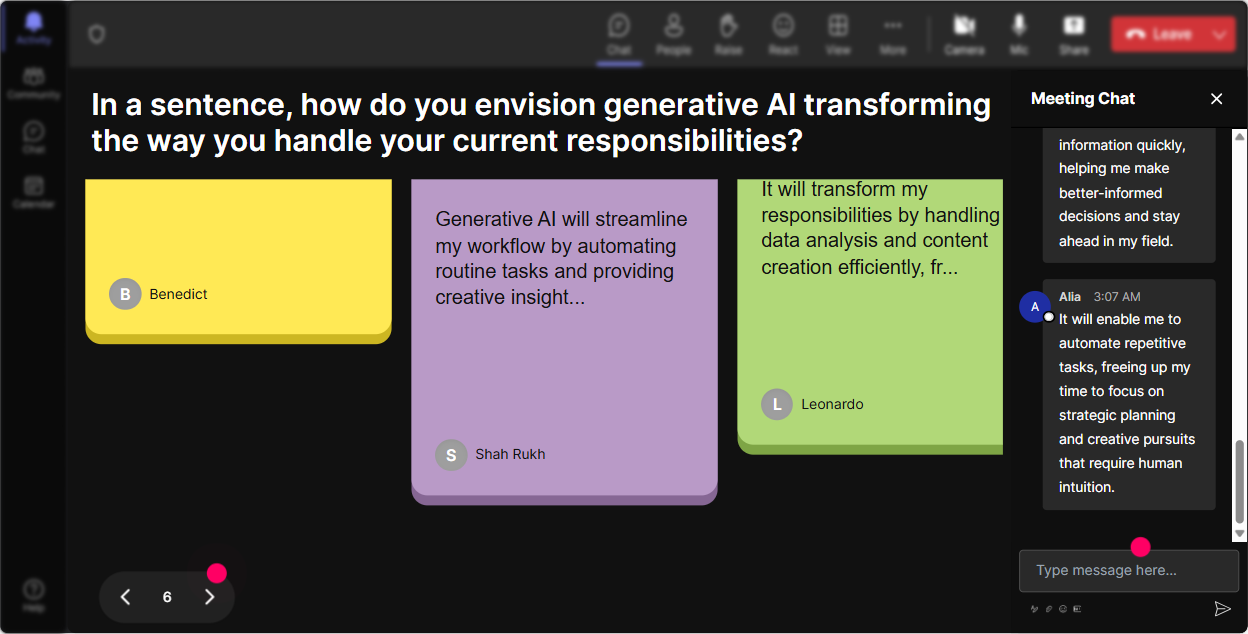This screenshot has height=634, width=1248.
Task: Open the Community section in the sidebar
Action: coord(34,83)
